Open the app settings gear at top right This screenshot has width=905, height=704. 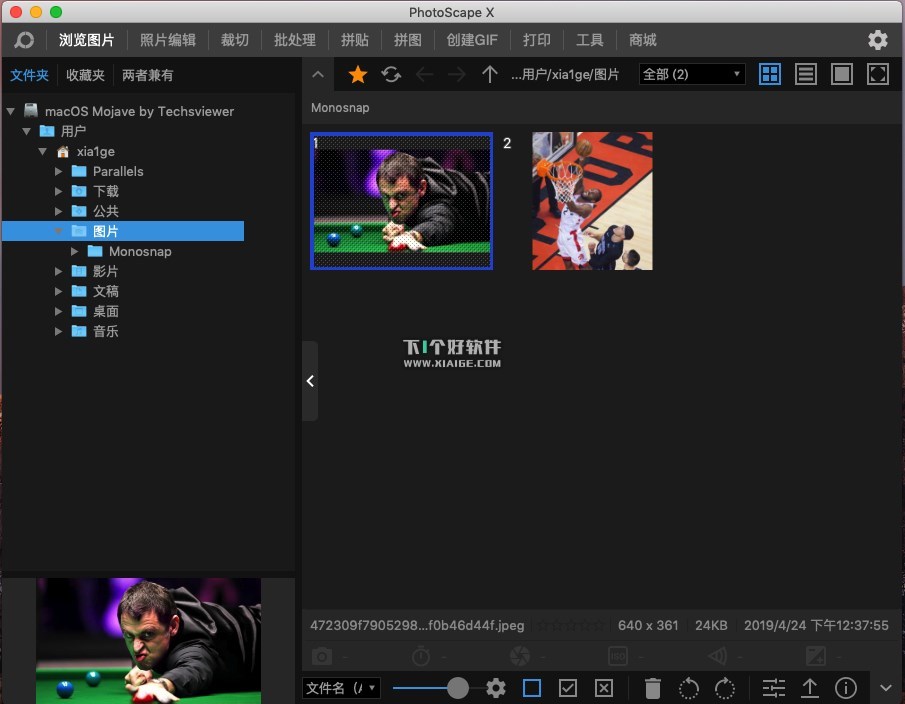pos(877,40)
